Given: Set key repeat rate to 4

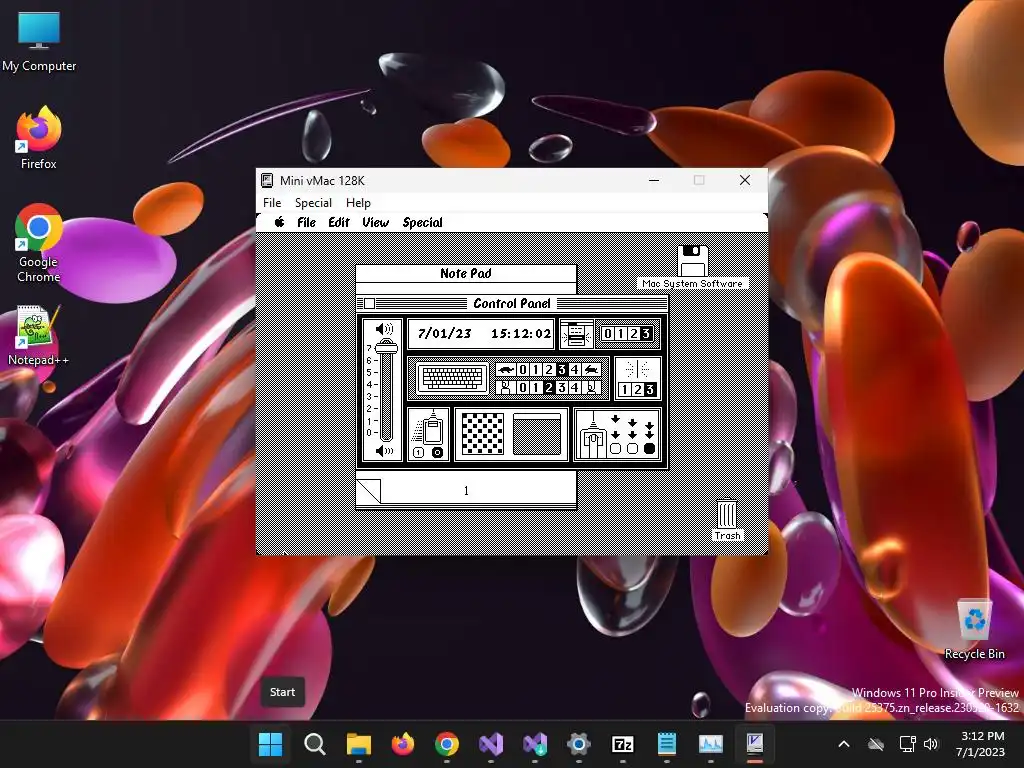Looking at the screenshot, I should click(x=575, y=370).
